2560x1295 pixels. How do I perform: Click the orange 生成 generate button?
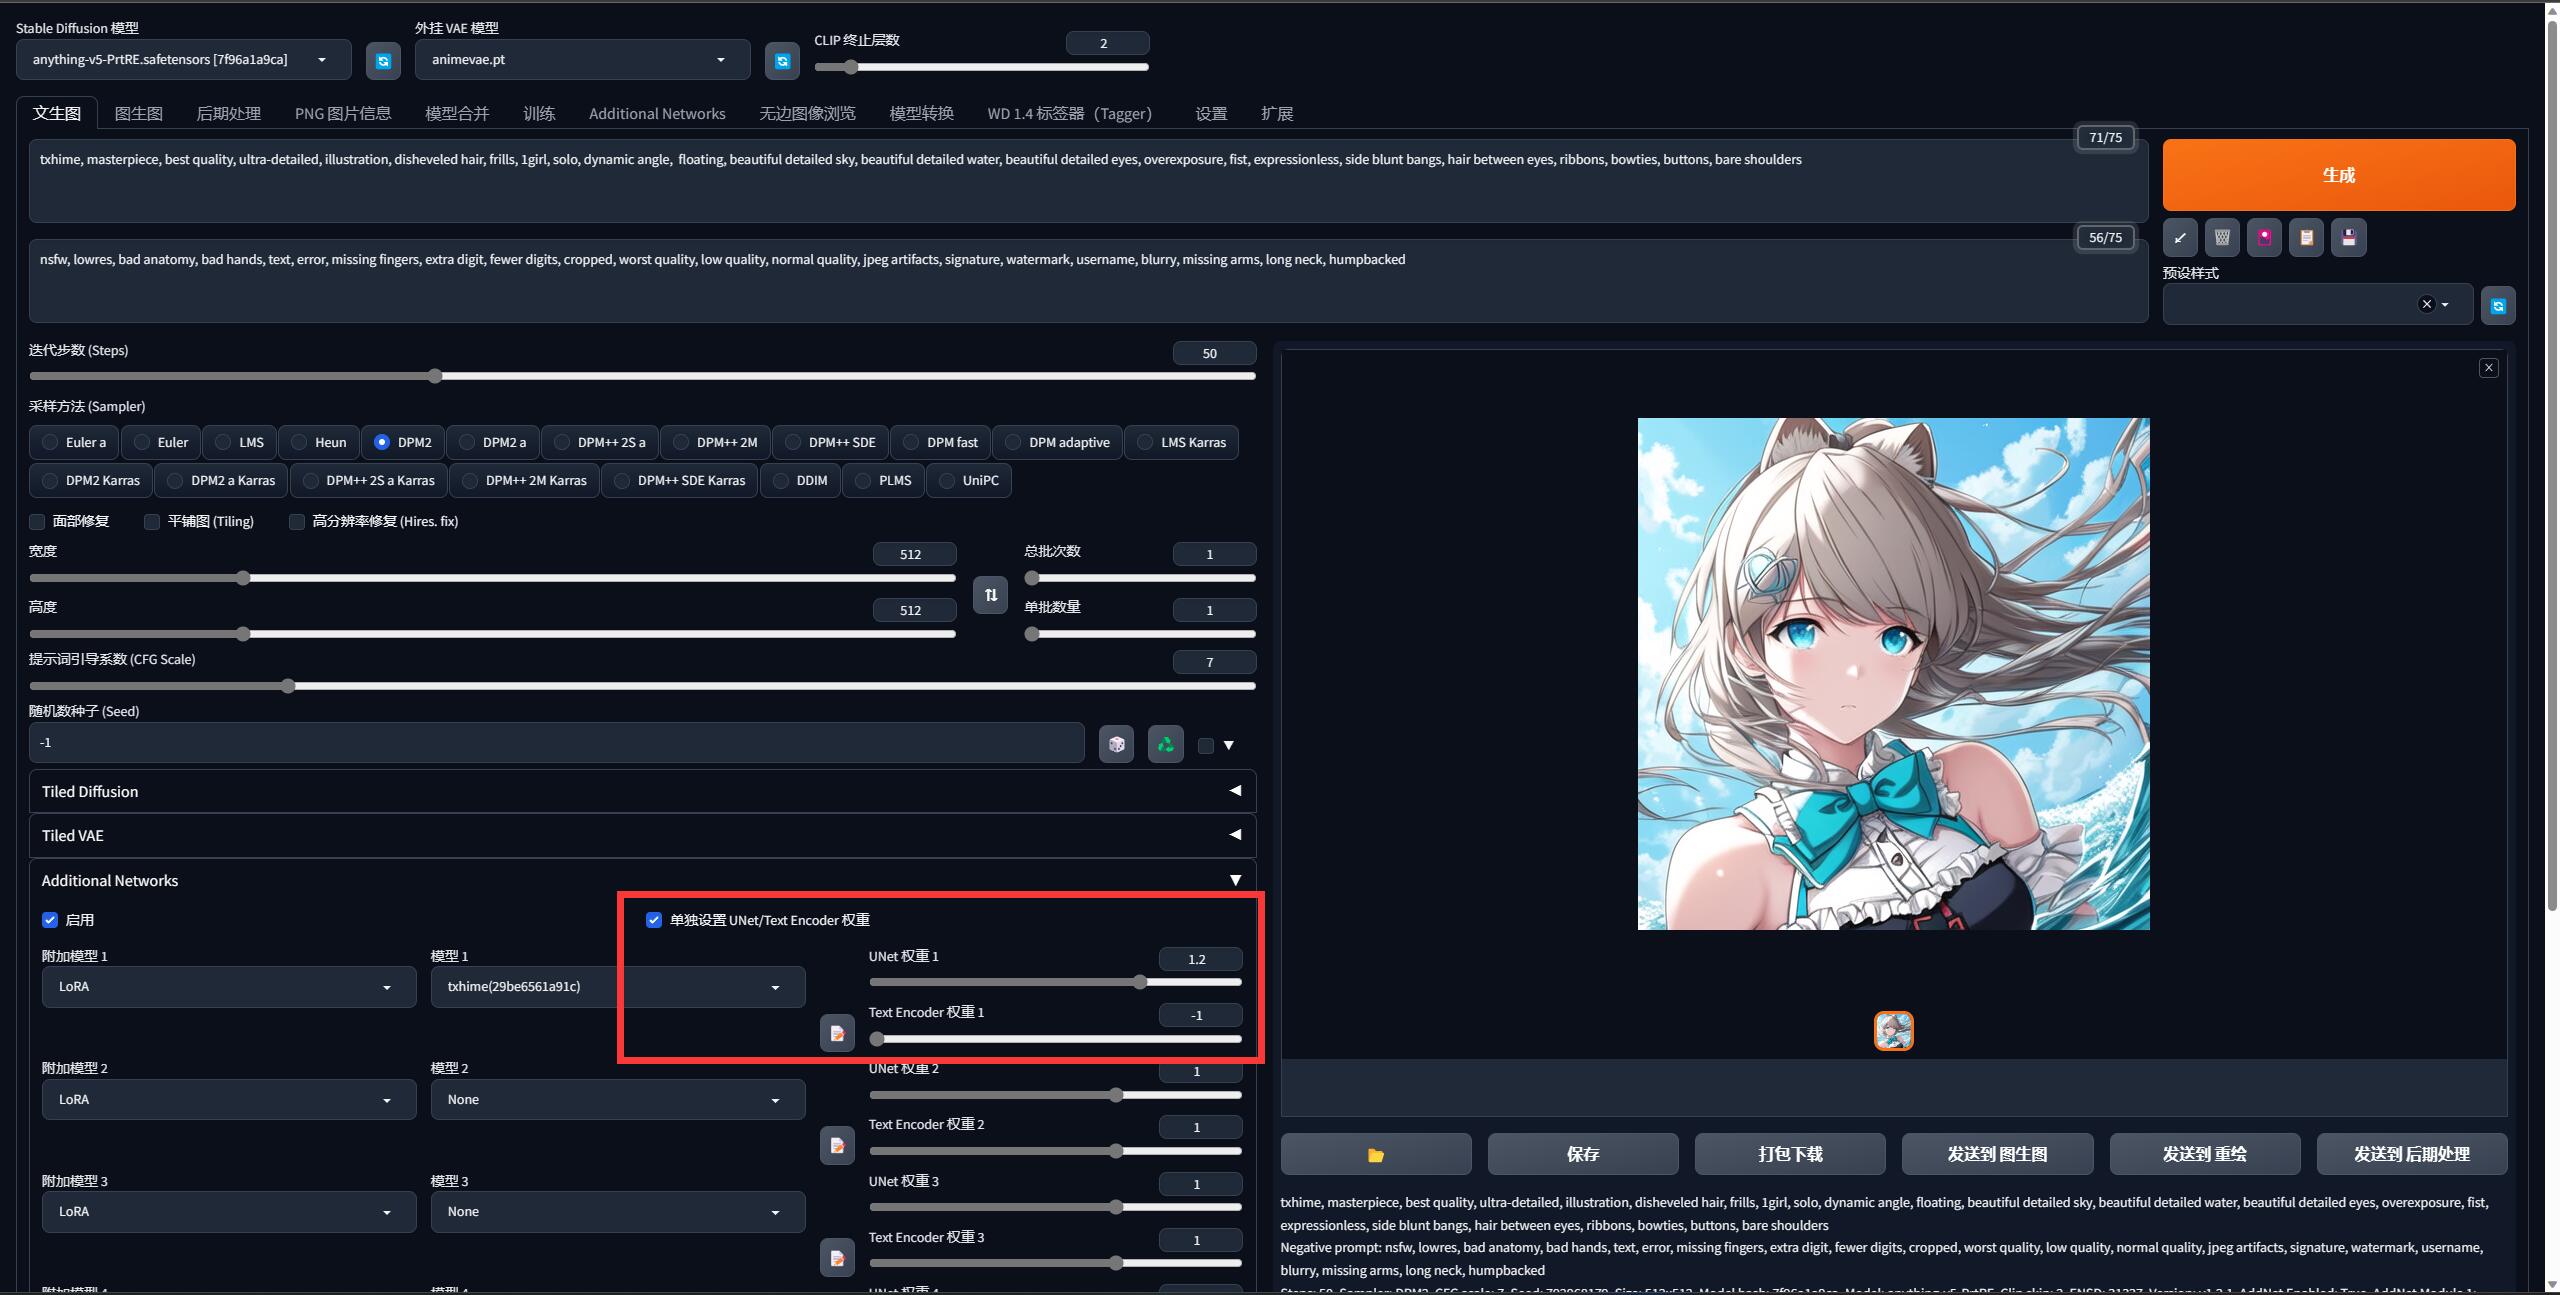2339,174
